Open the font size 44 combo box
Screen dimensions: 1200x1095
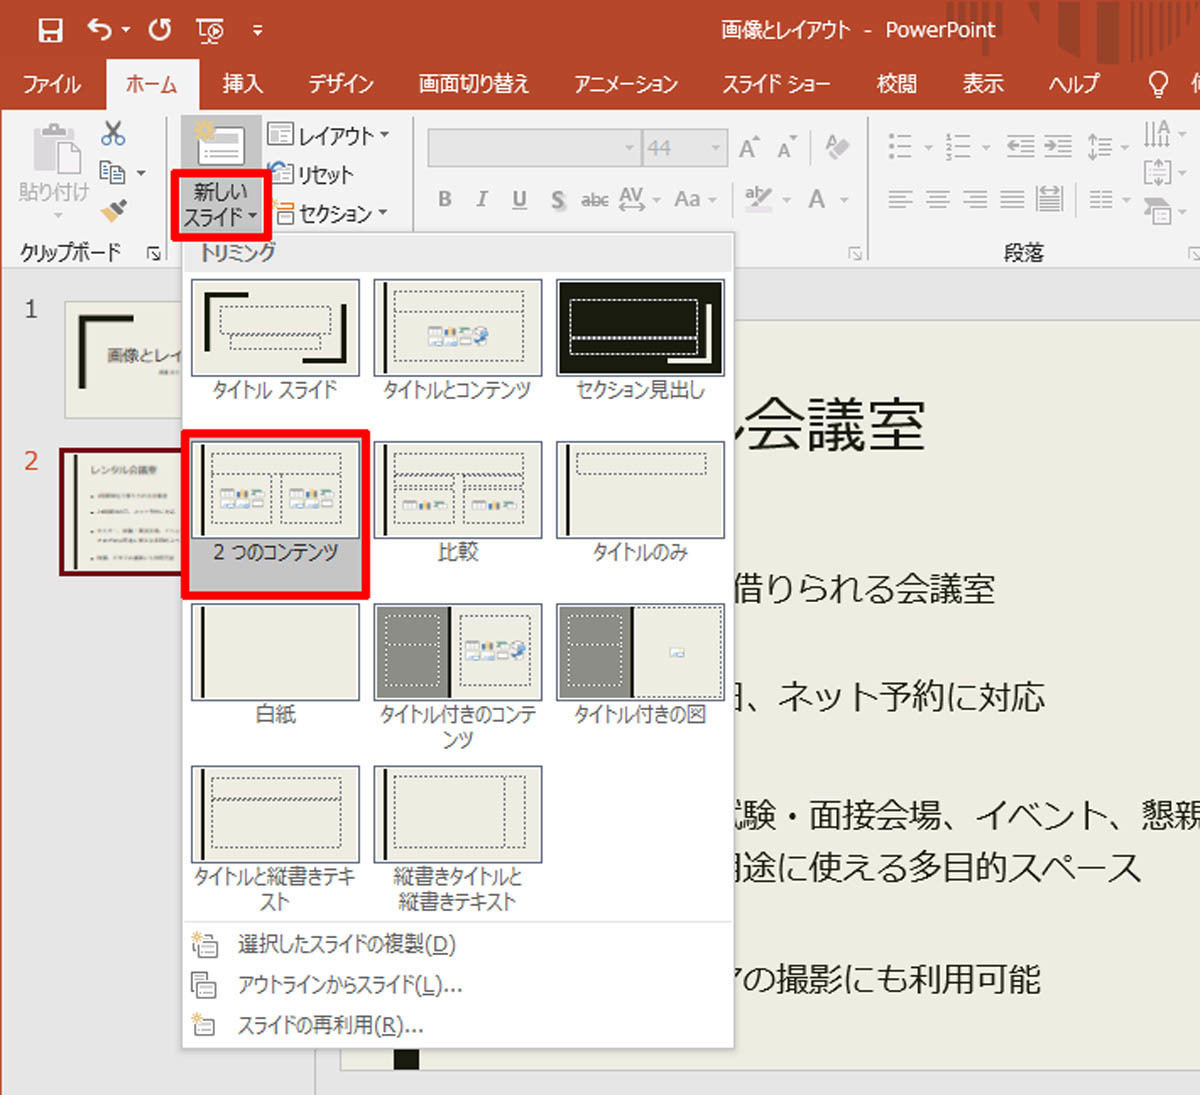[683, 148]
